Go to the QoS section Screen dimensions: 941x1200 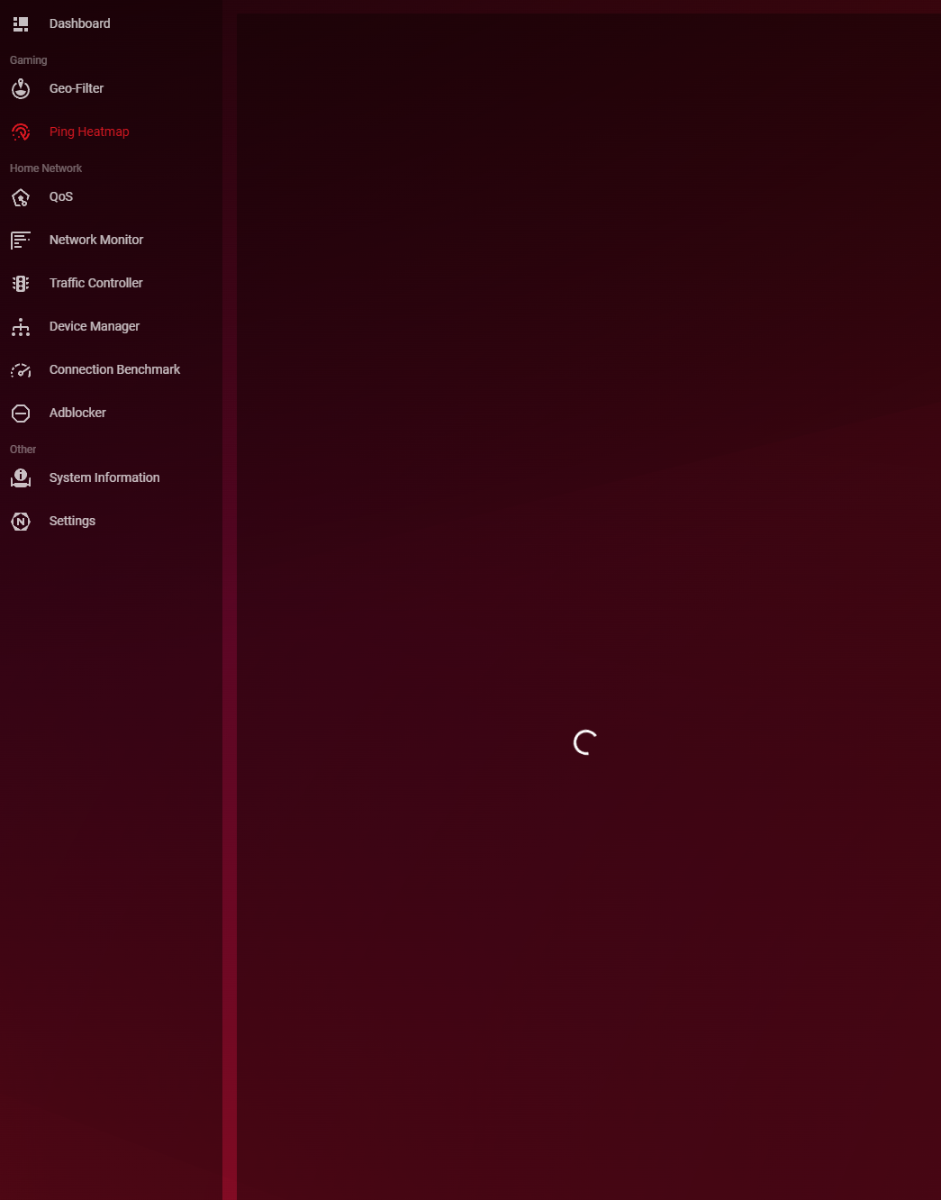[61, 196]
